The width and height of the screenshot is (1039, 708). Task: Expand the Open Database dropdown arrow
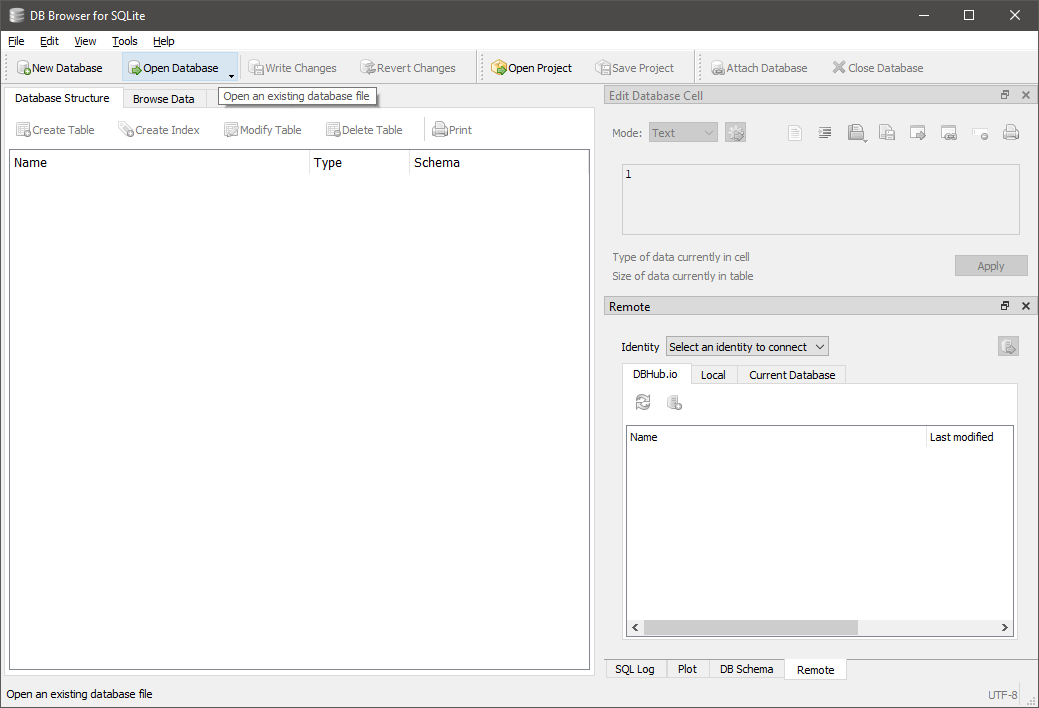[x=231, y=74]
